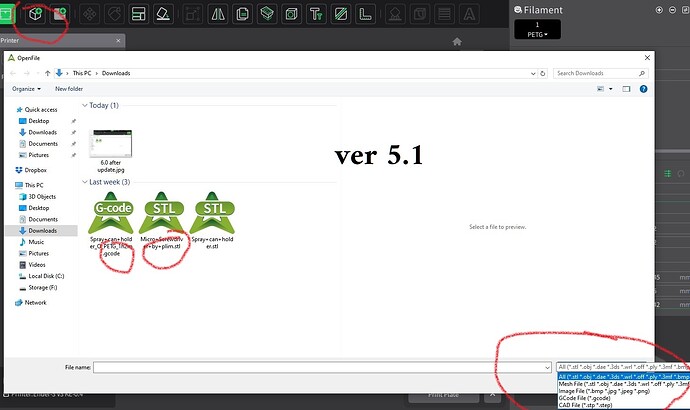This screenshot has width=690, height=410.
Task: Open the view options dropdown arrow
Action: pos(610,89)
